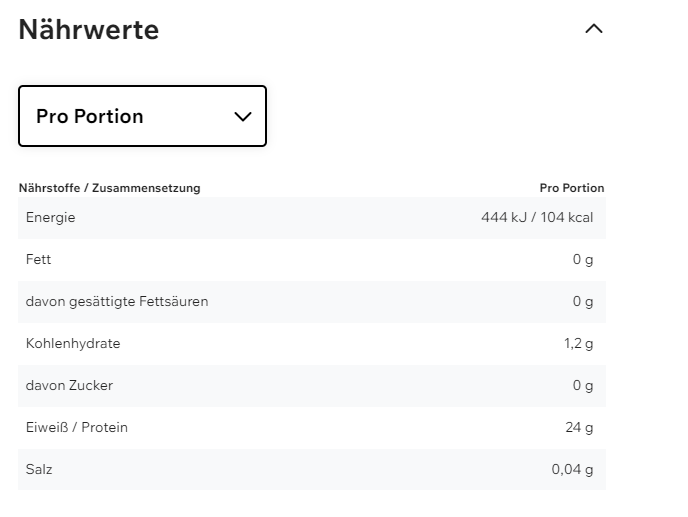Screen dimensions: 688x517
Task: Click the Nährwerte heading
Action: [88, 30]
